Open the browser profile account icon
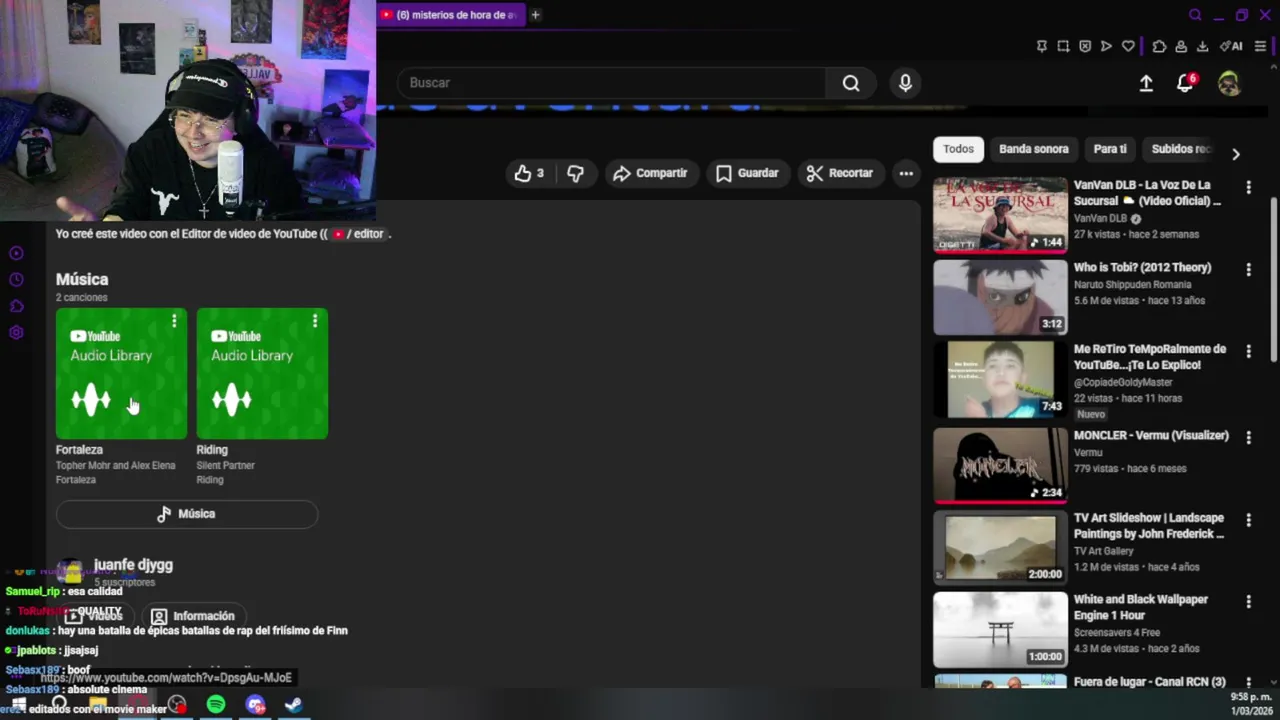This screenshot has width=1280, height=720. point(1181,46)
